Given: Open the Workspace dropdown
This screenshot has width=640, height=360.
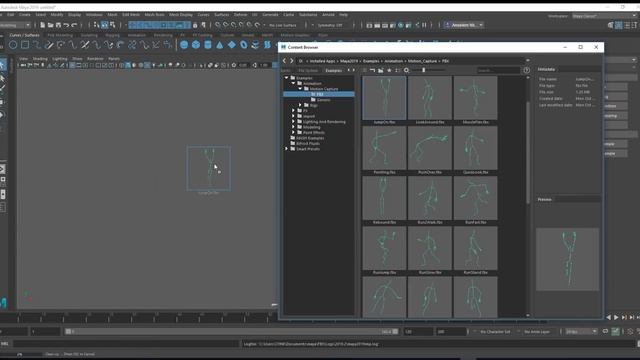Looking at the screenshot, I should click(604, 16).
